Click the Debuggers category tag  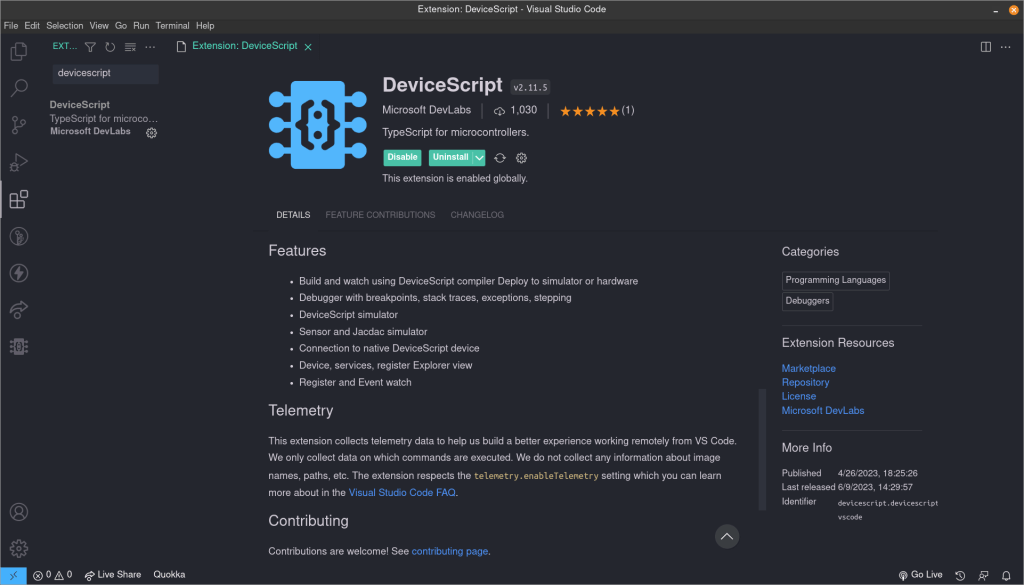tap(807, 301)
